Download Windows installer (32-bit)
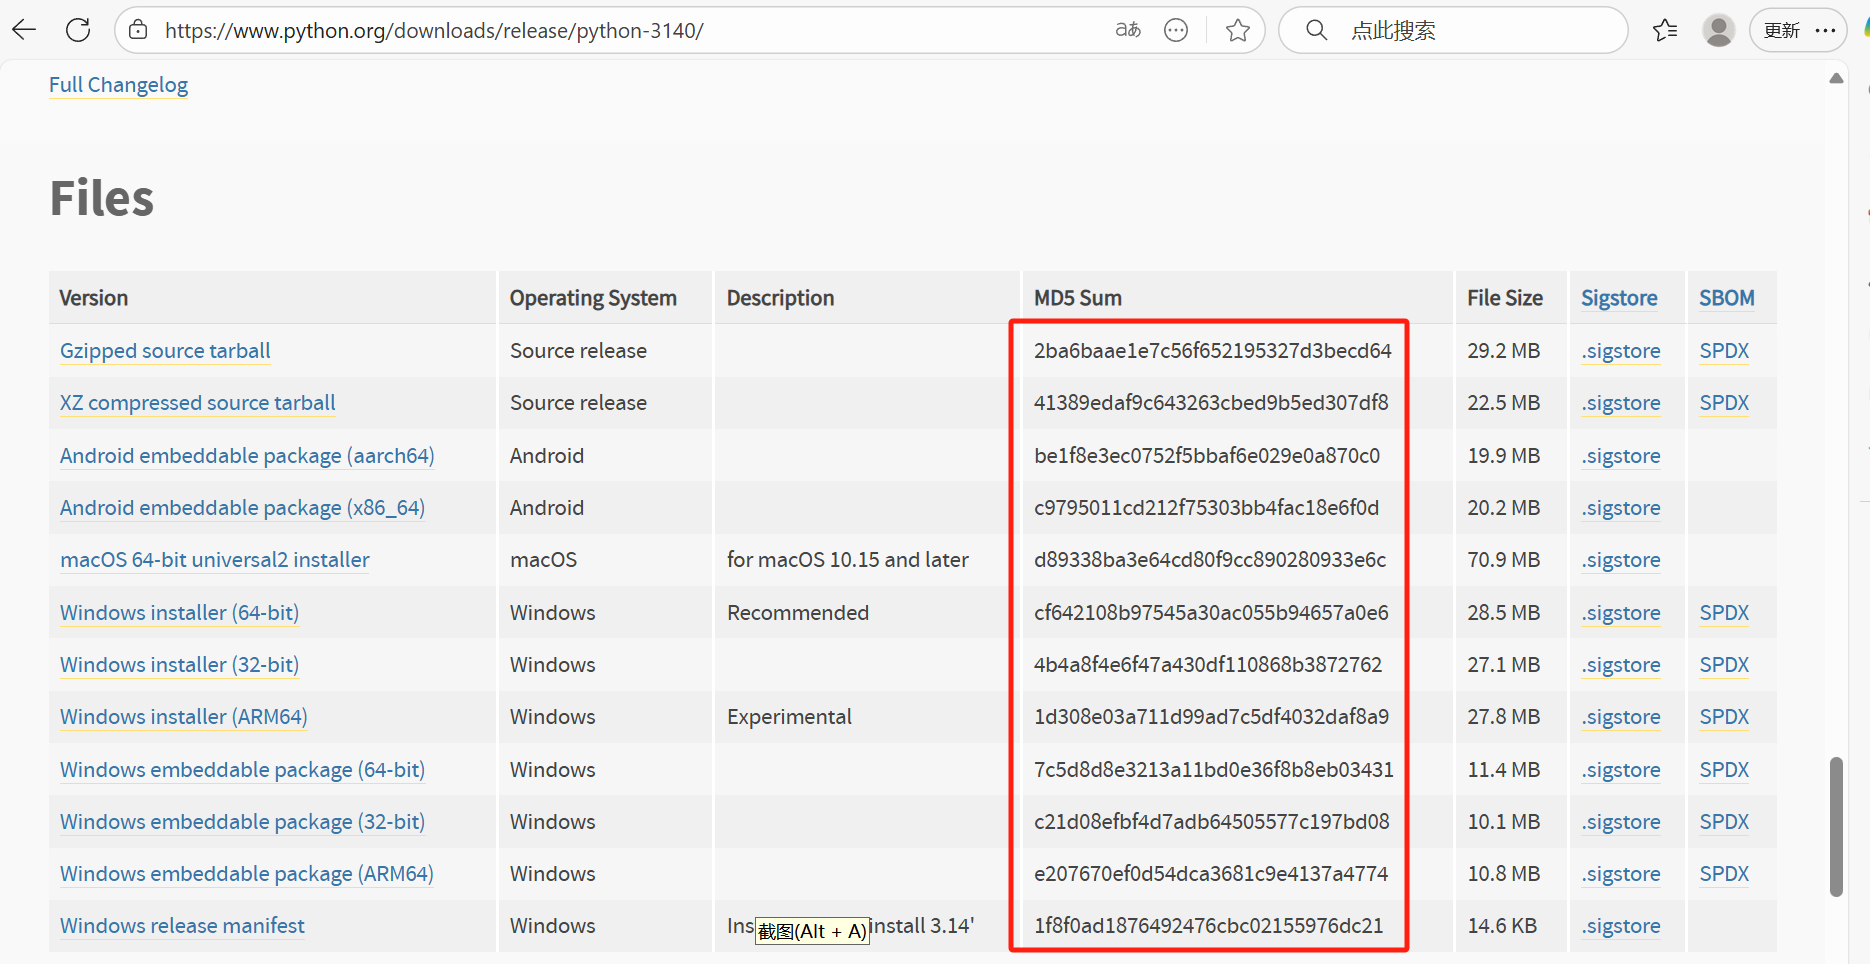 coord(179,665)
